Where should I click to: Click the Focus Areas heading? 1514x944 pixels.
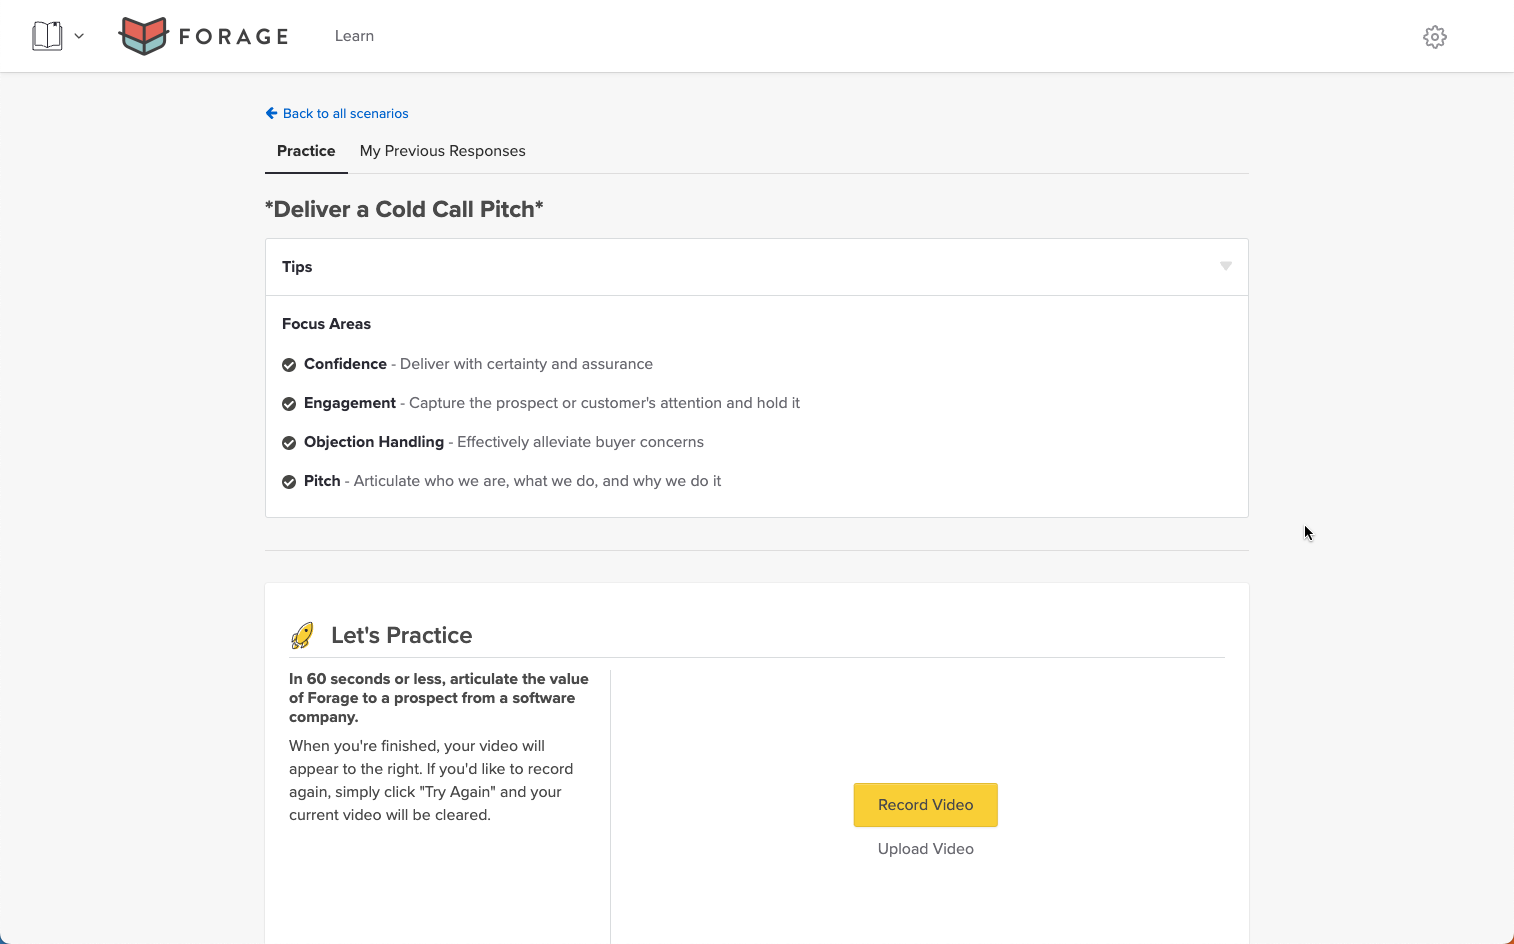[x=326, y=324]
